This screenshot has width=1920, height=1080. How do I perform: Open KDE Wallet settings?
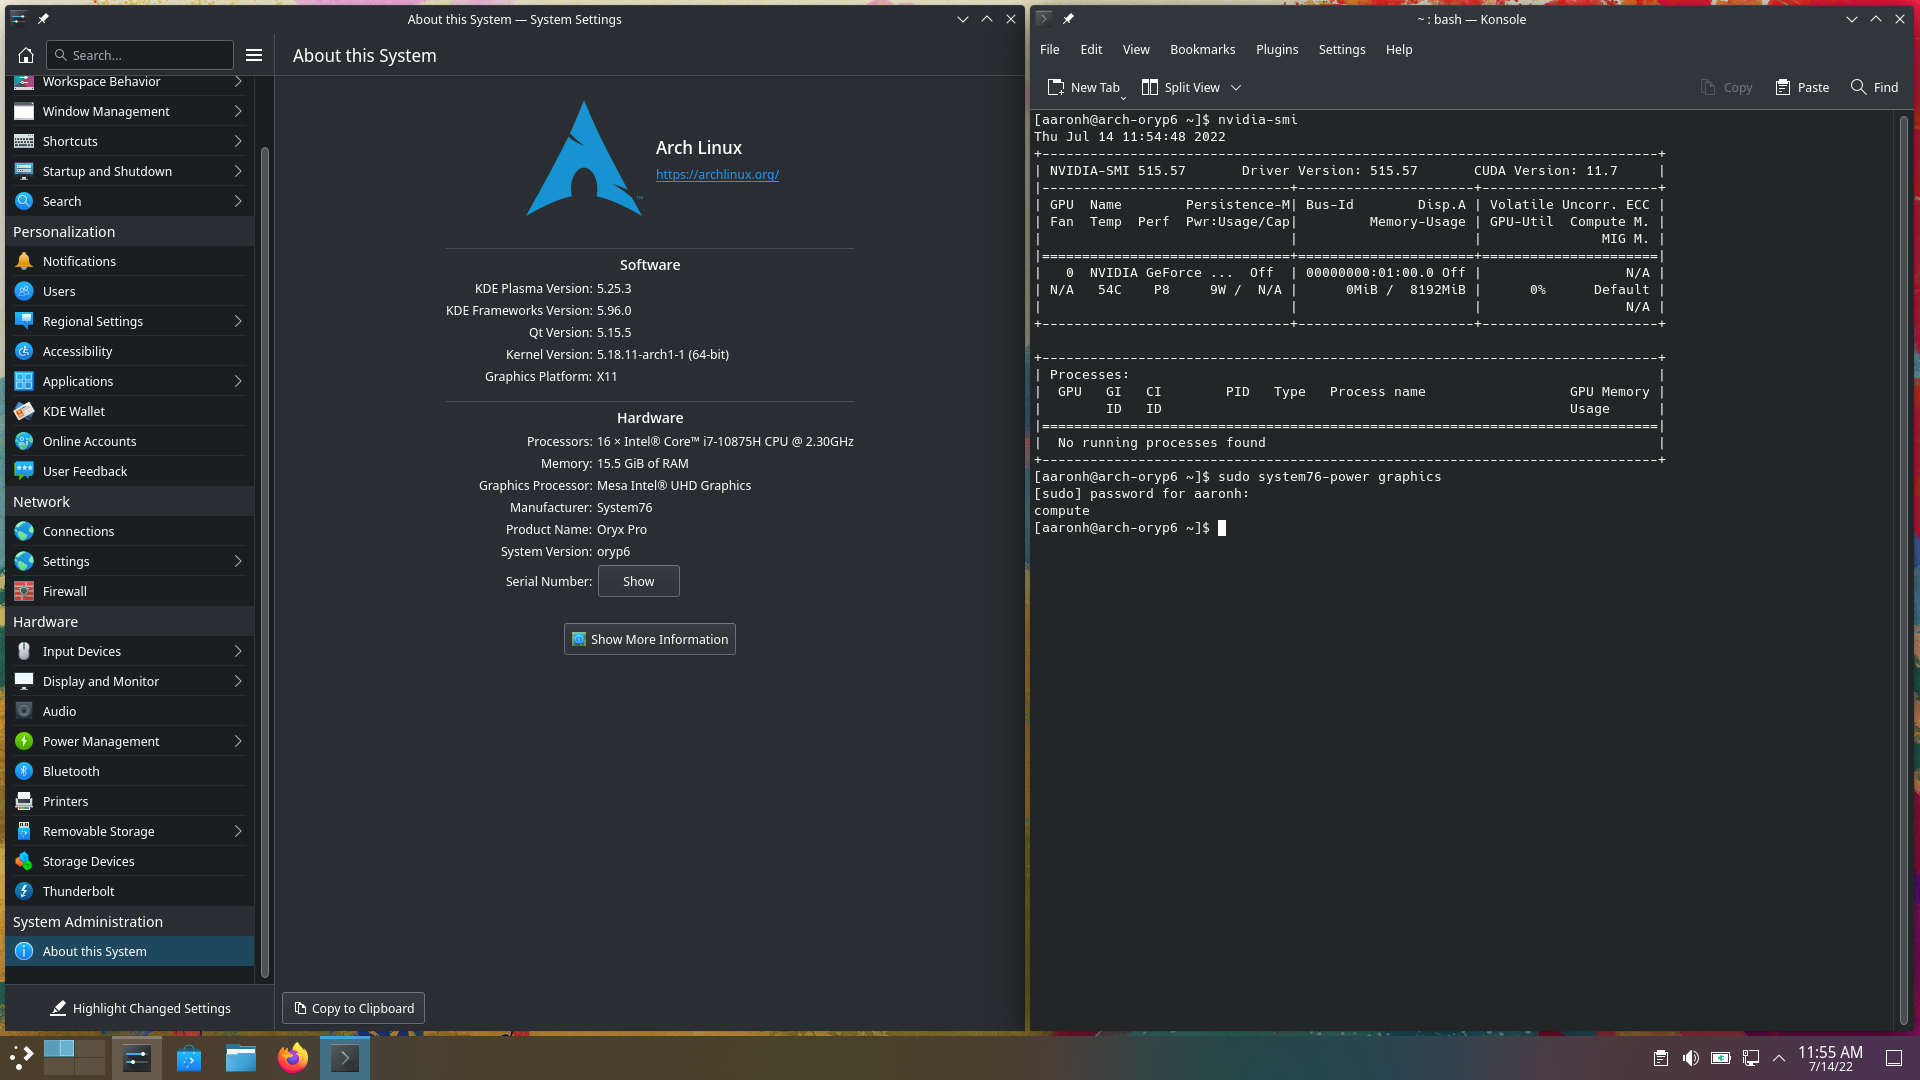coord(130,411)
